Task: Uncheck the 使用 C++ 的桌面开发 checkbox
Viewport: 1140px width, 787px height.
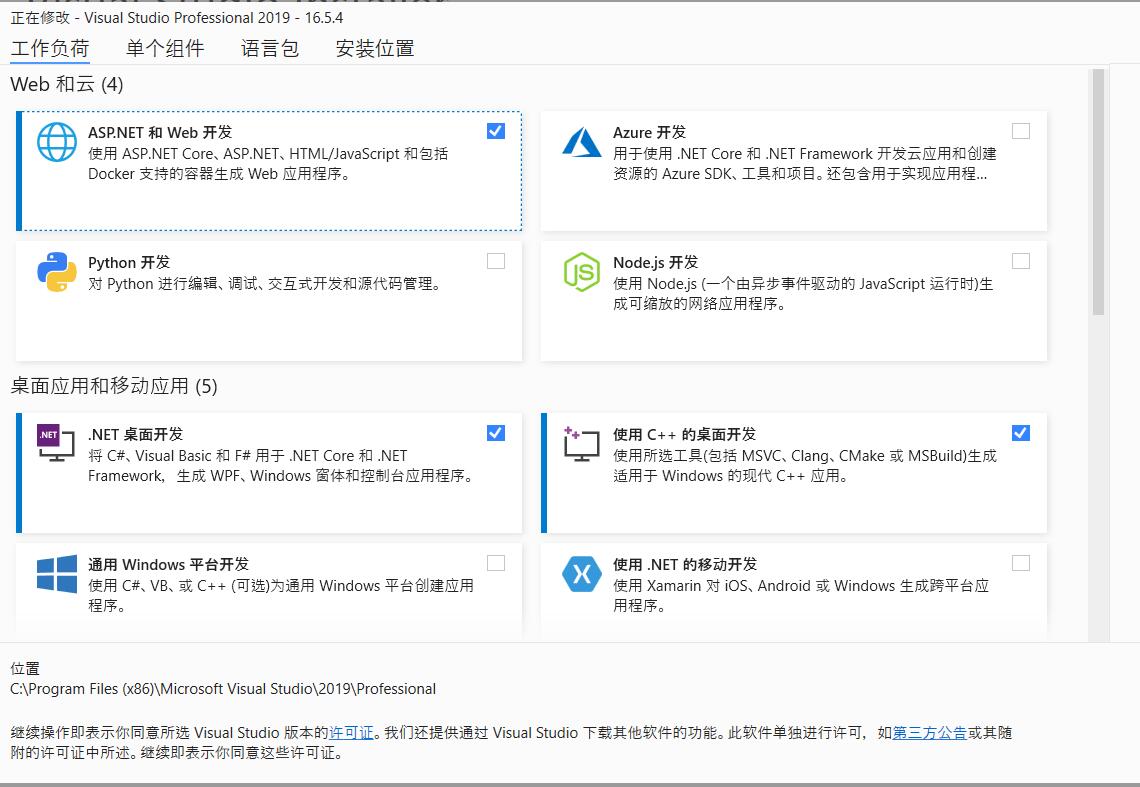Action: (1021, 433)
